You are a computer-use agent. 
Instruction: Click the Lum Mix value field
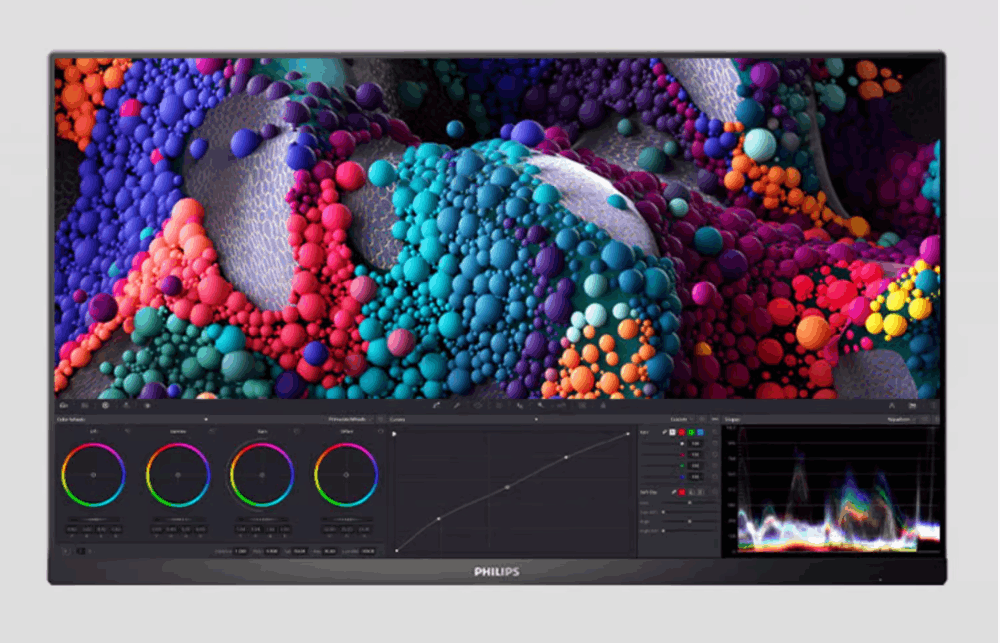368,551
